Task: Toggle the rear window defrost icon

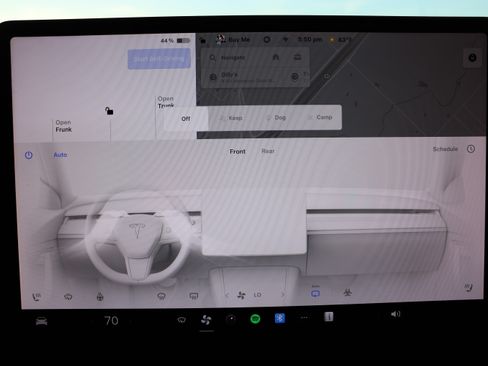Action: [193, 295]
